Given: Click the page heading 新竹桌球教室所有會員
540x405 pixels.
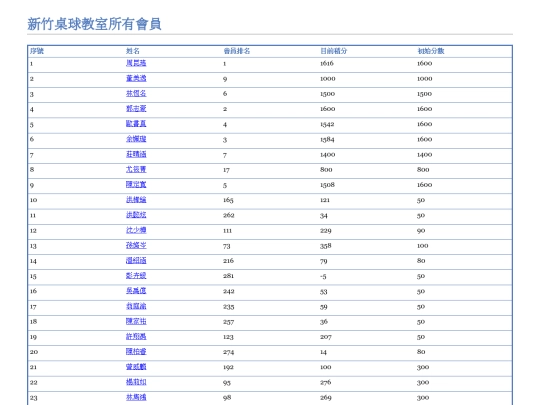Looking at the screenshot, I should click(x=94, y=24).
